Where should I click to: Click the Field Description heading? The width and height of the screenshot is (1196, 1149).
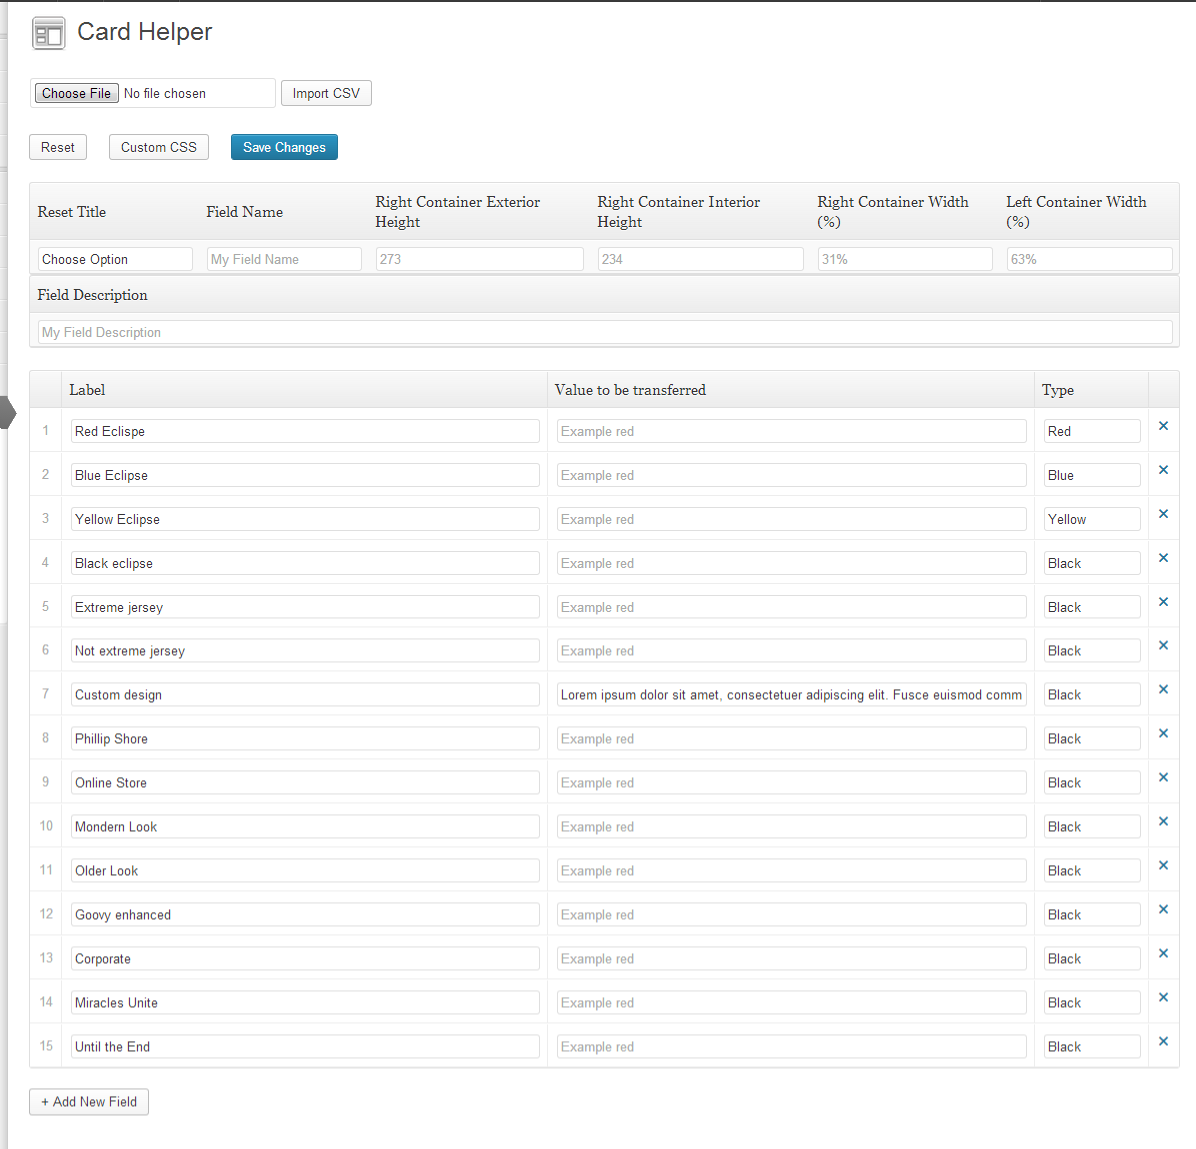(92, 295)
